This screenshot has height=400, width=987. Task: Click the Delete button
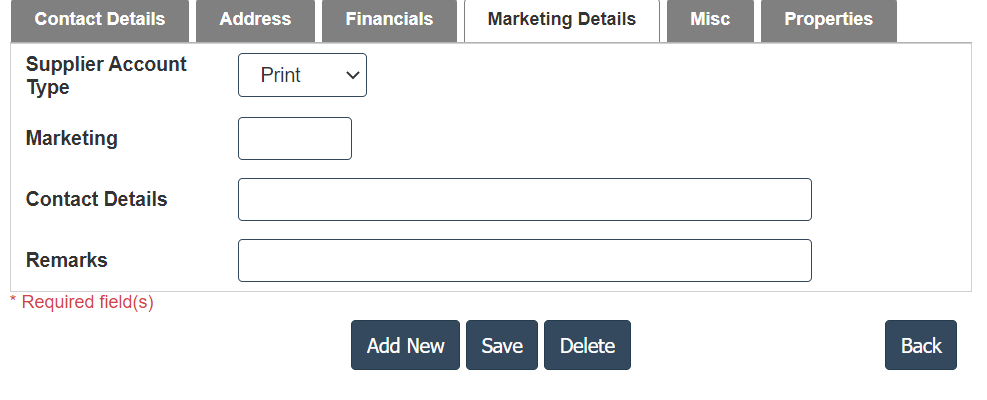point(587,345)
